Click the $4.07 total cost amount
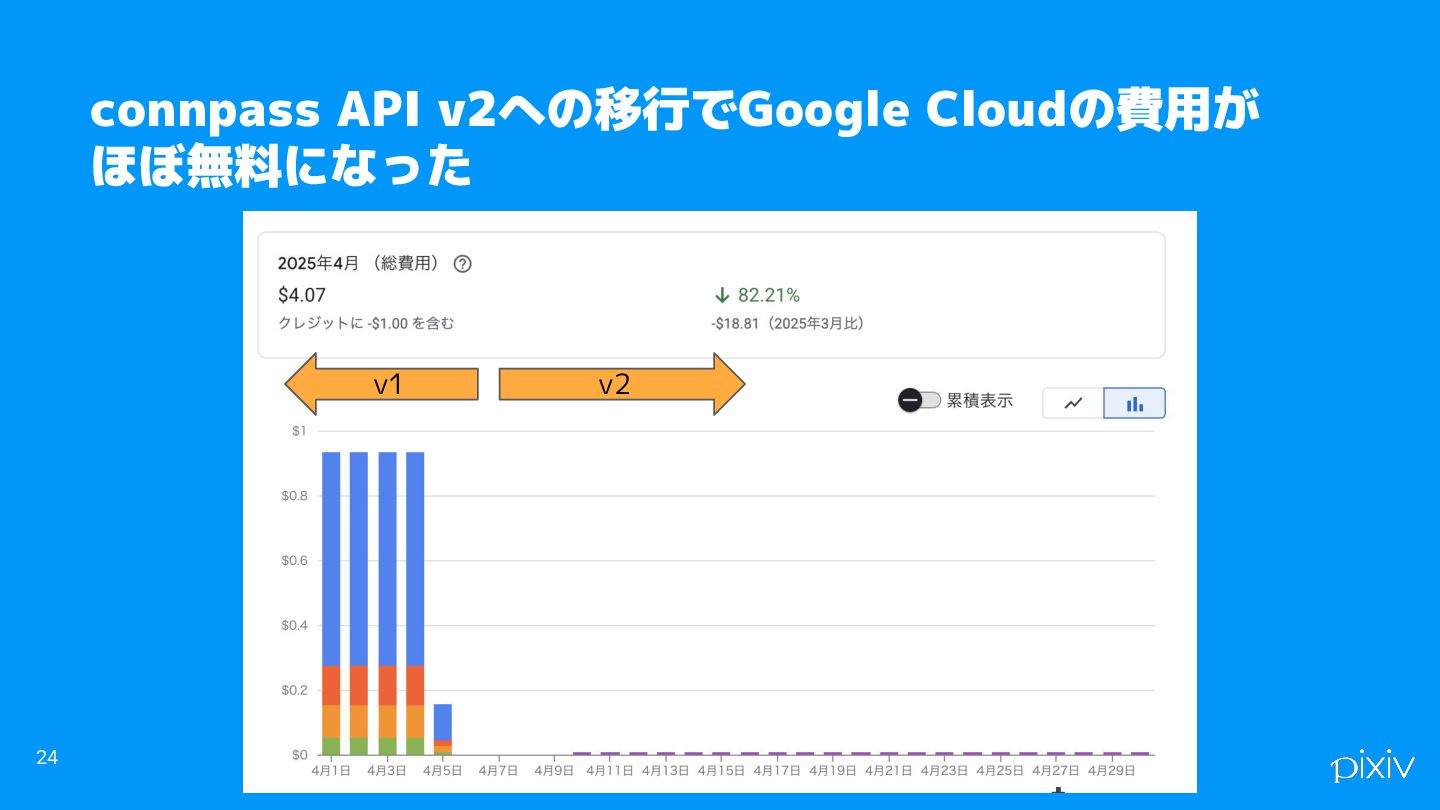This screenshot has height=810, width=1440. coord(301,295)
